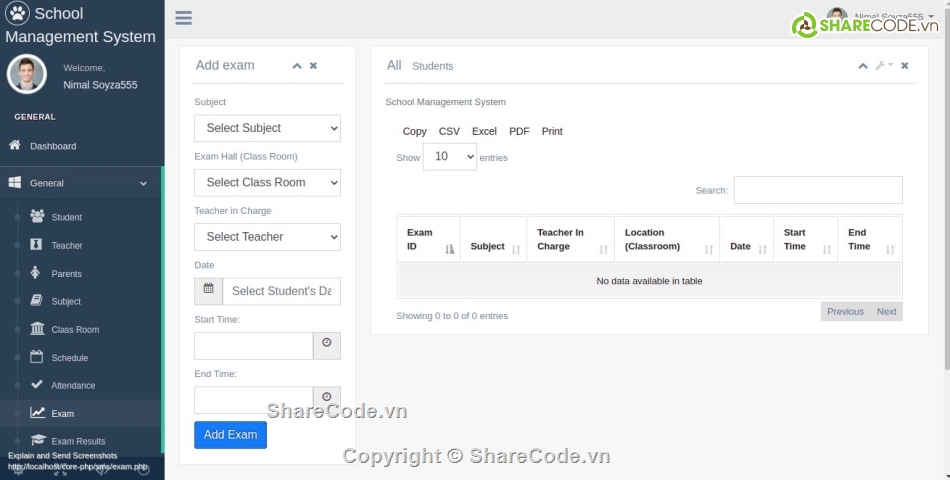Click the clock icon for End Time
The image size is (950, 480).
[327, 400]
